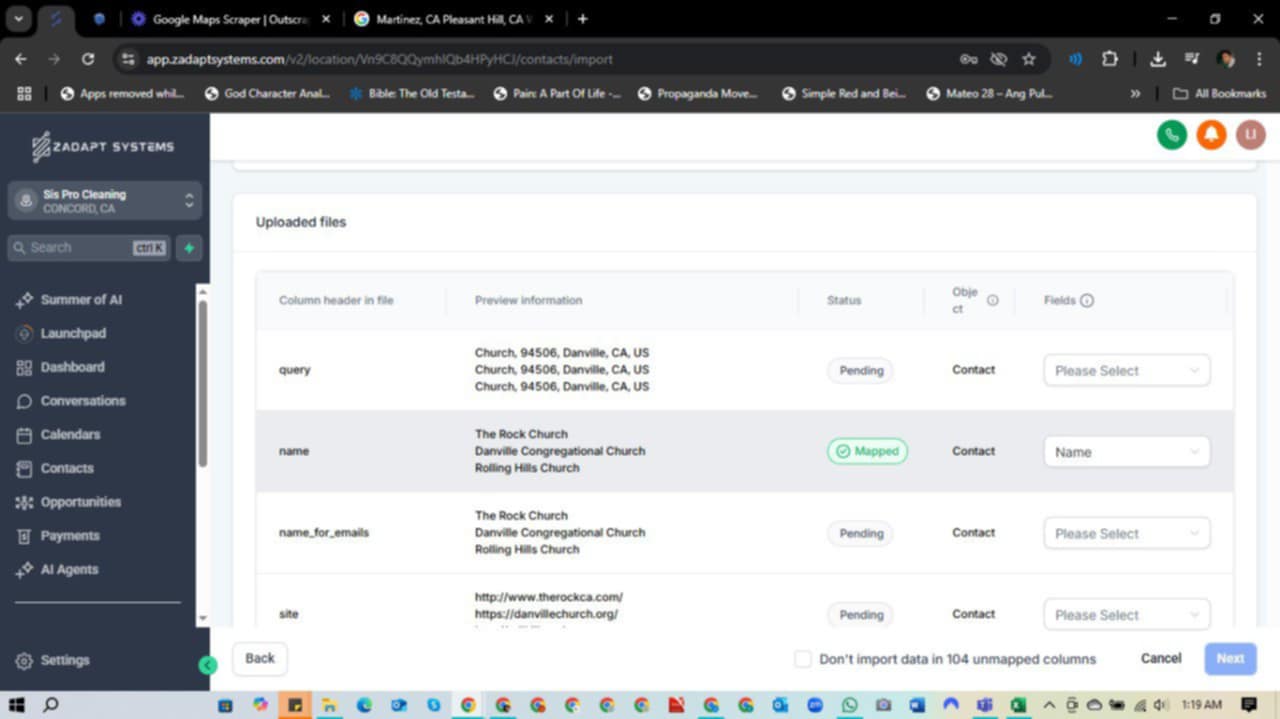
Task: Click the Back button
Action: [260, 658]
